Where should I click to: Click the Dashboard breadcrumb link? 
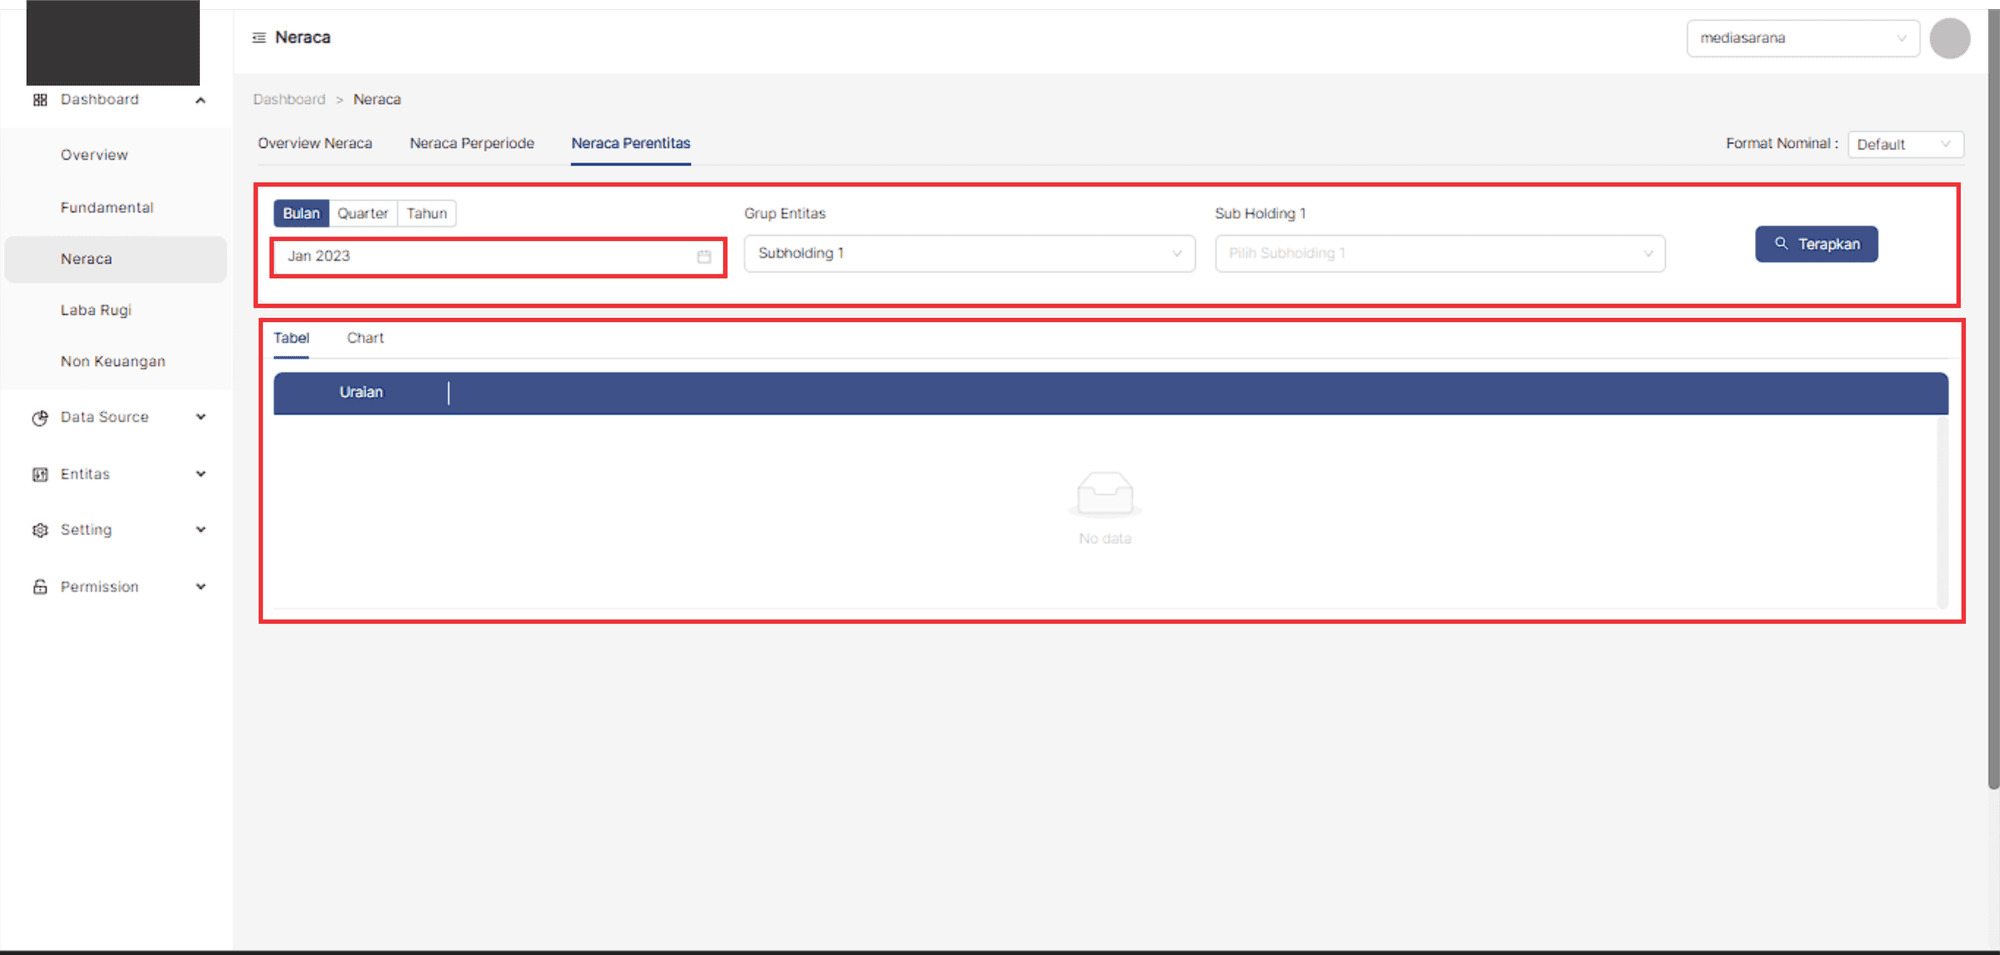coord(289,100)
